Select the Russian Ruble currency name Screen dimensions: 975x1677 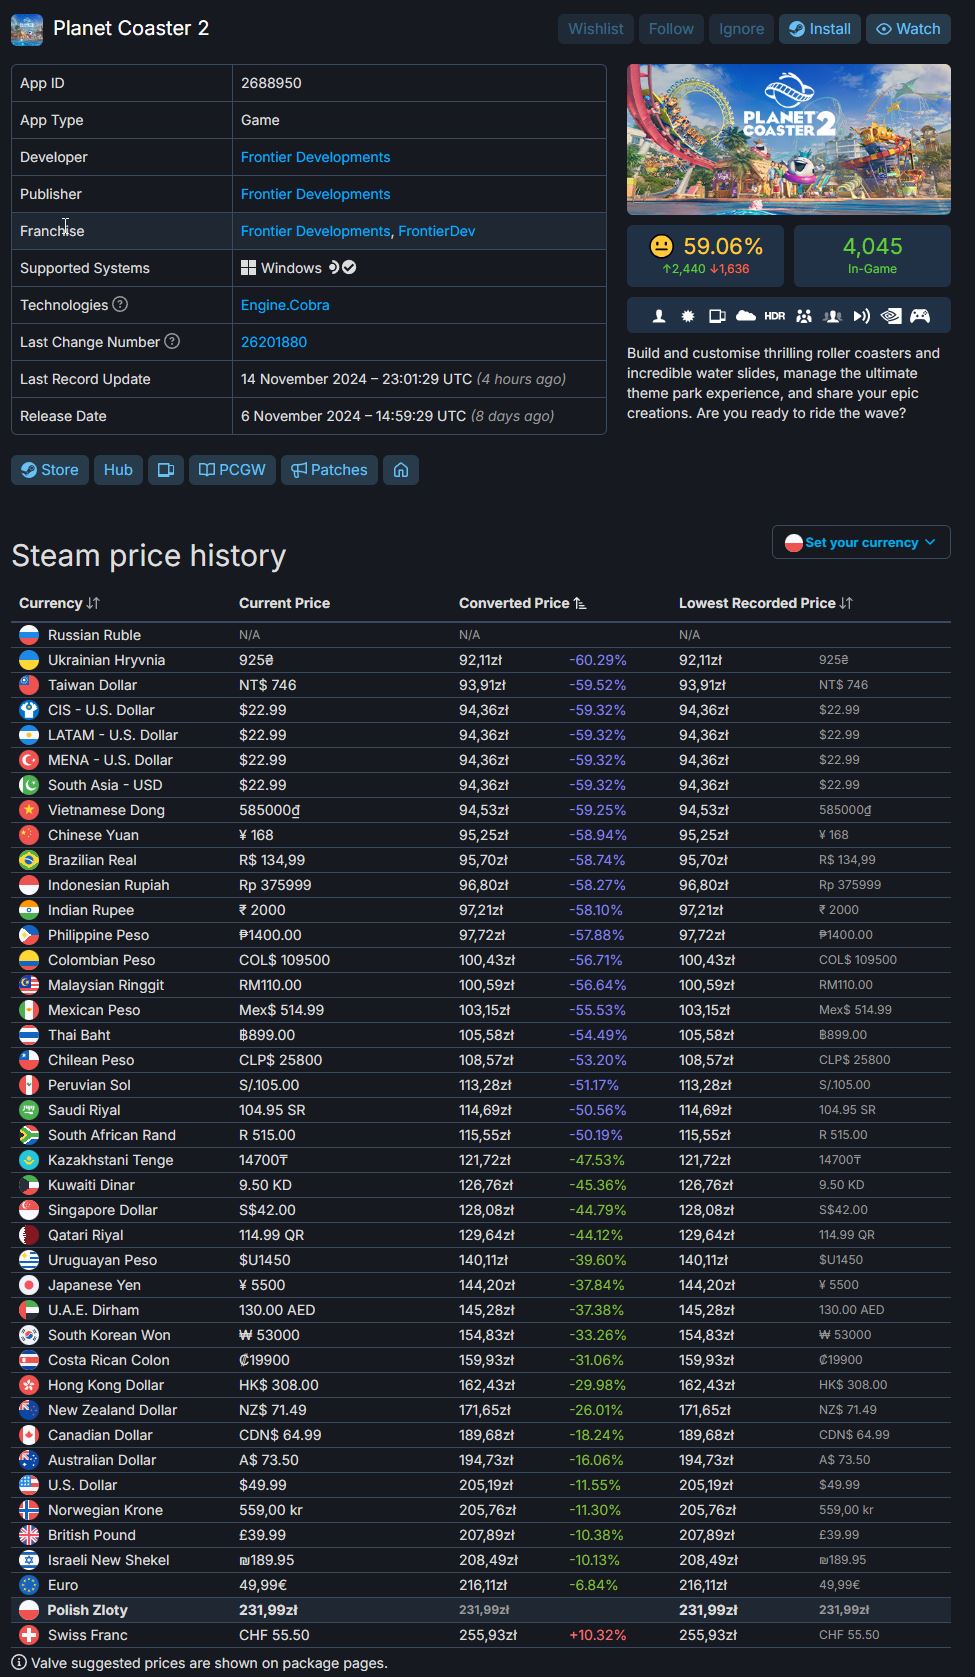pos(94,635)
